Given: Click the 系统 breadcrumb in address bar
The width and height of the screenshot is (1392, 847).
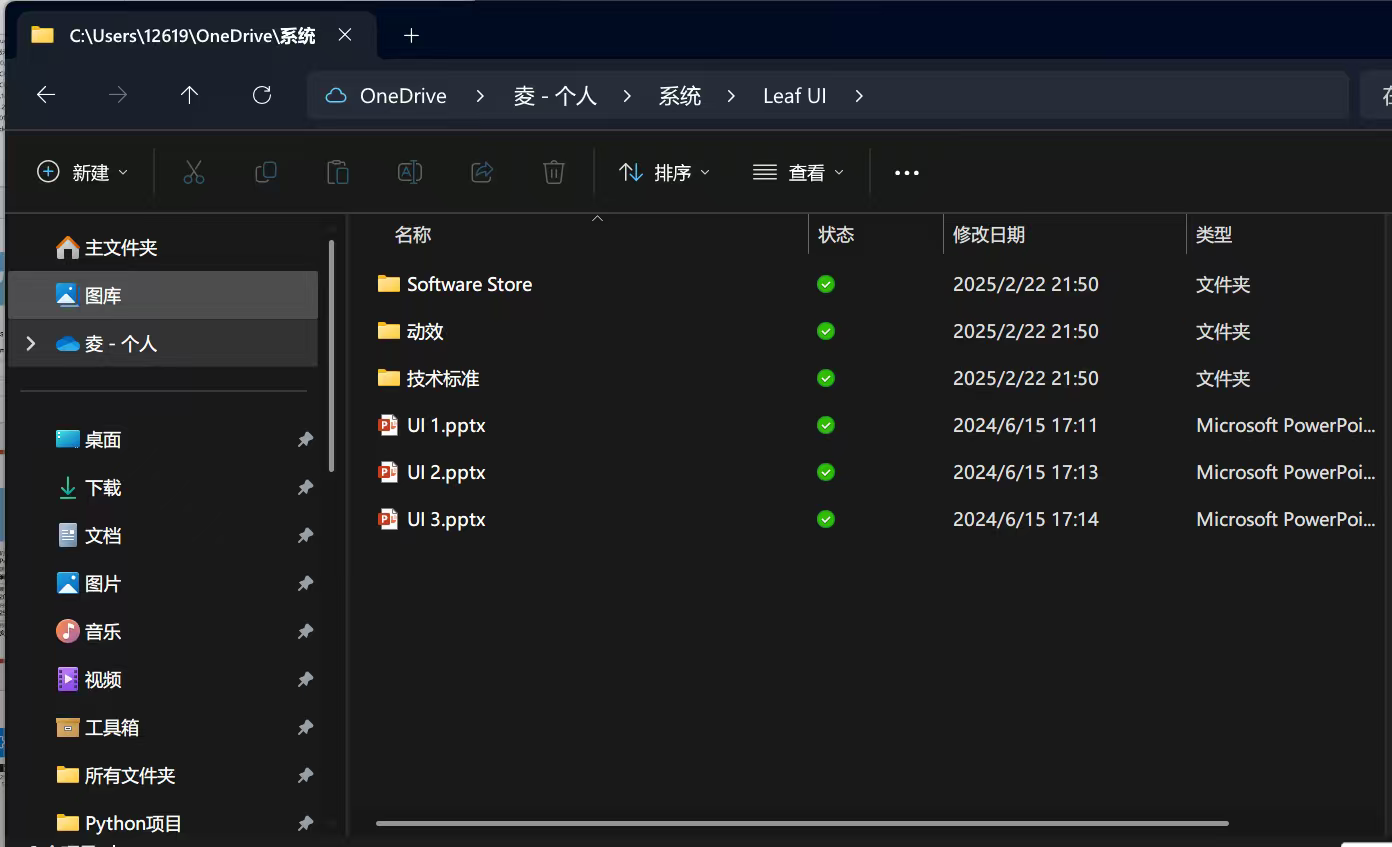Looking at the screenshot, I should click(x=679, y=96).
